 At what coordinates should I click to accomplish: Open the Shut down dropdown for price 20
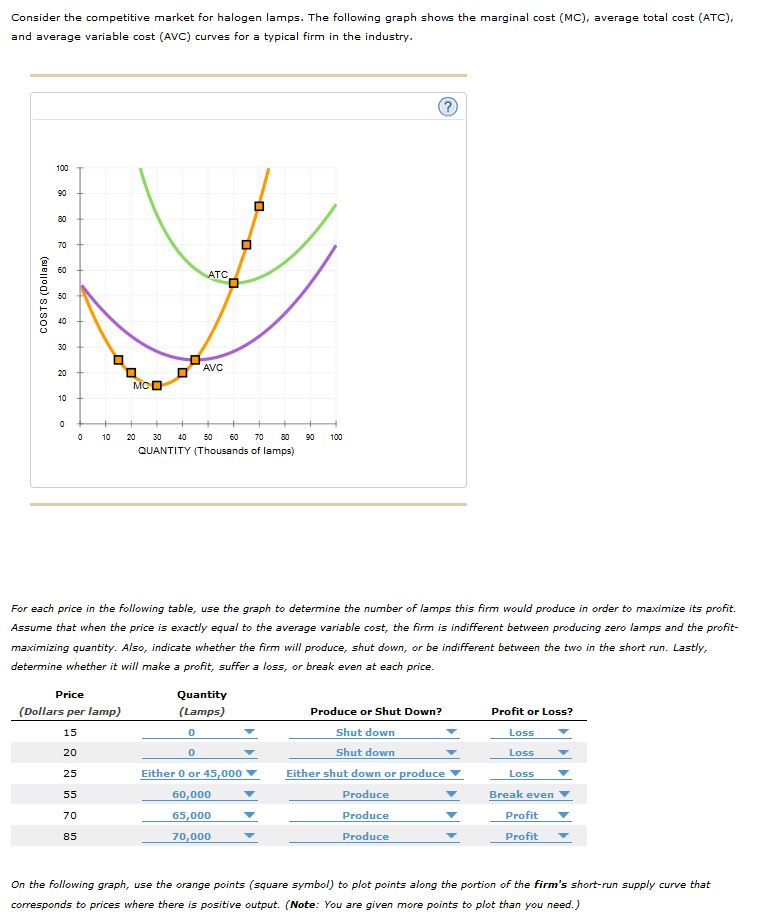coord(374,753)
